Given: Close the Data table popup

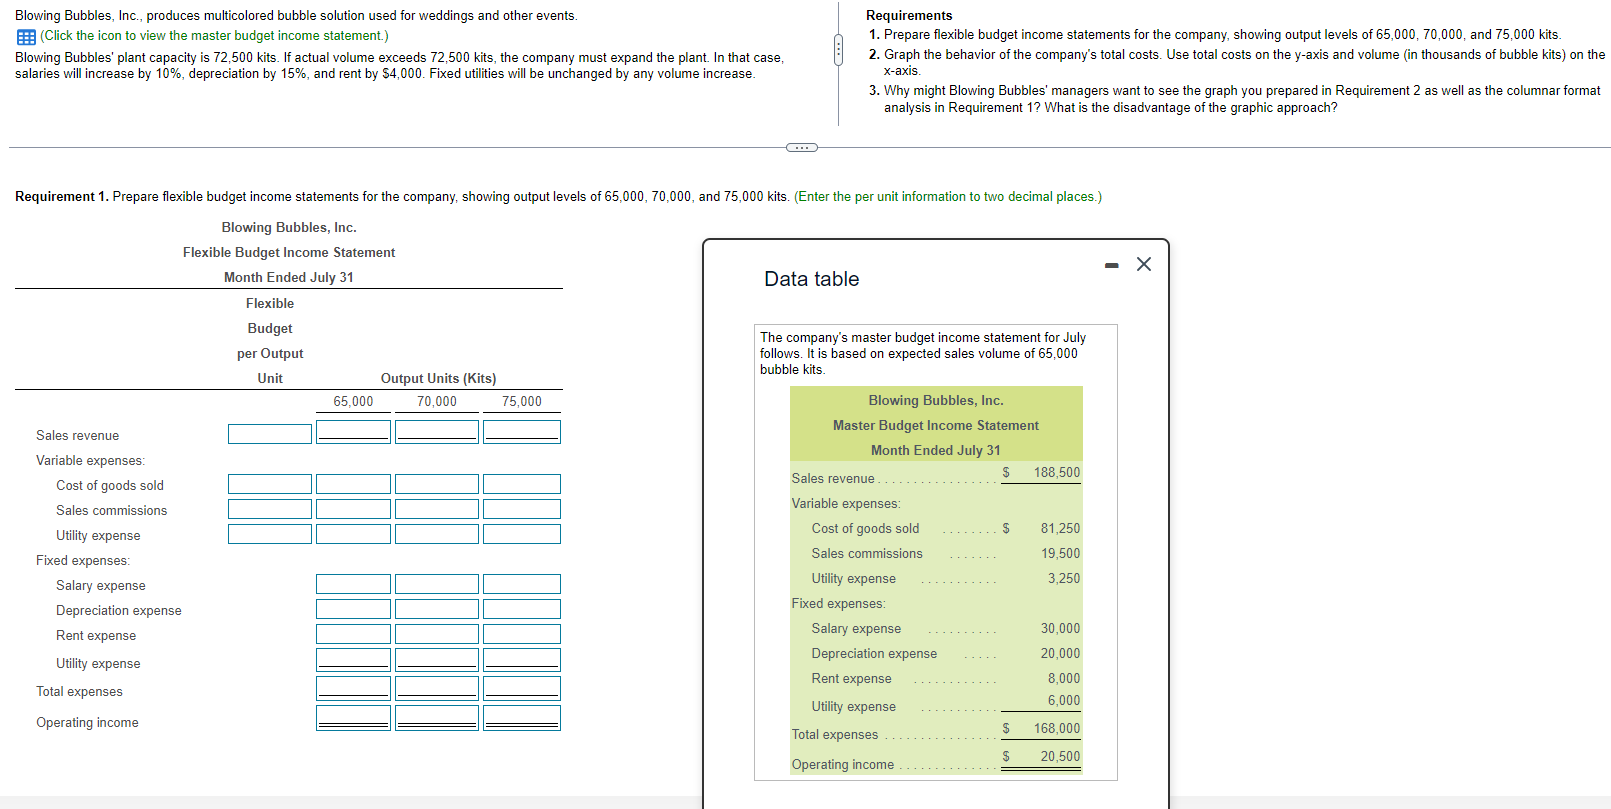Looking at the screenshot, I should [x=1144, y=264].
